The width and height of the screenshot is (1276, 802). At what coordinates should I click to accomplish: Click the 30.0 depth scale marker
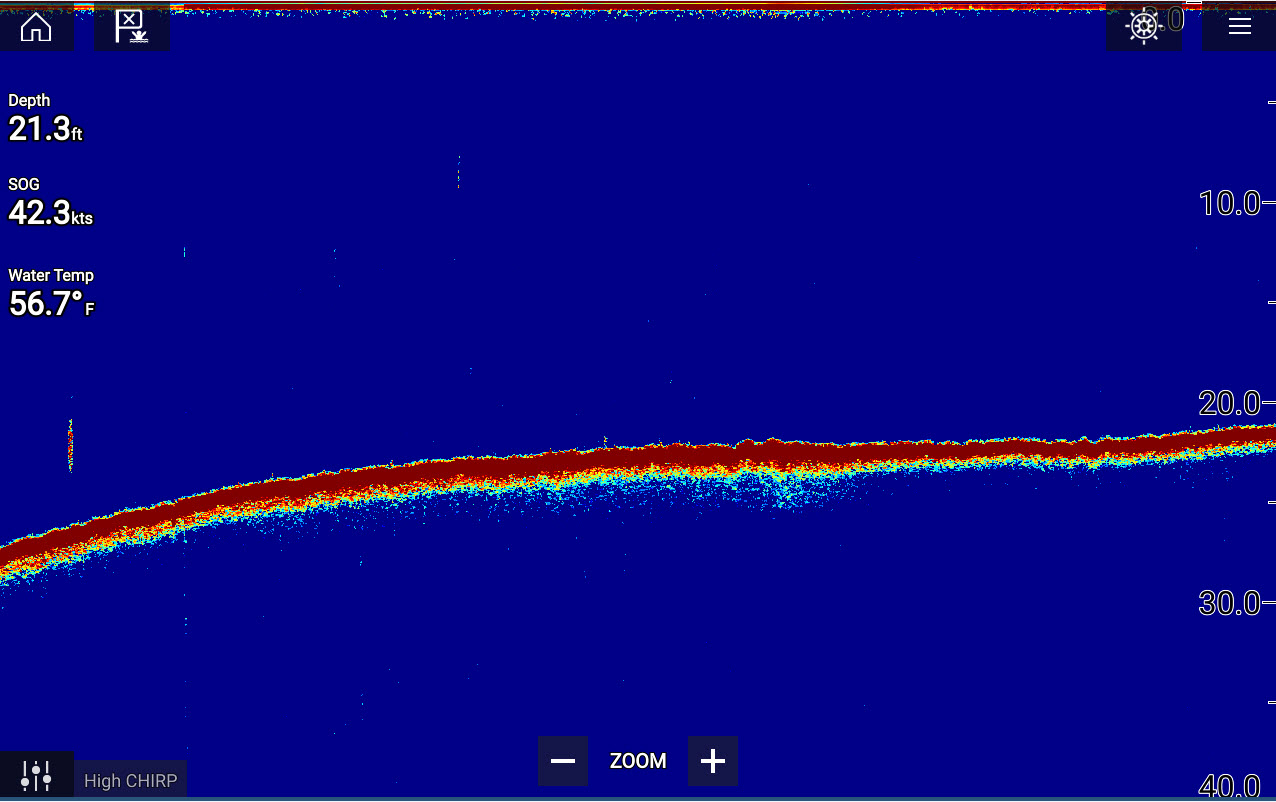(1229, 603)
